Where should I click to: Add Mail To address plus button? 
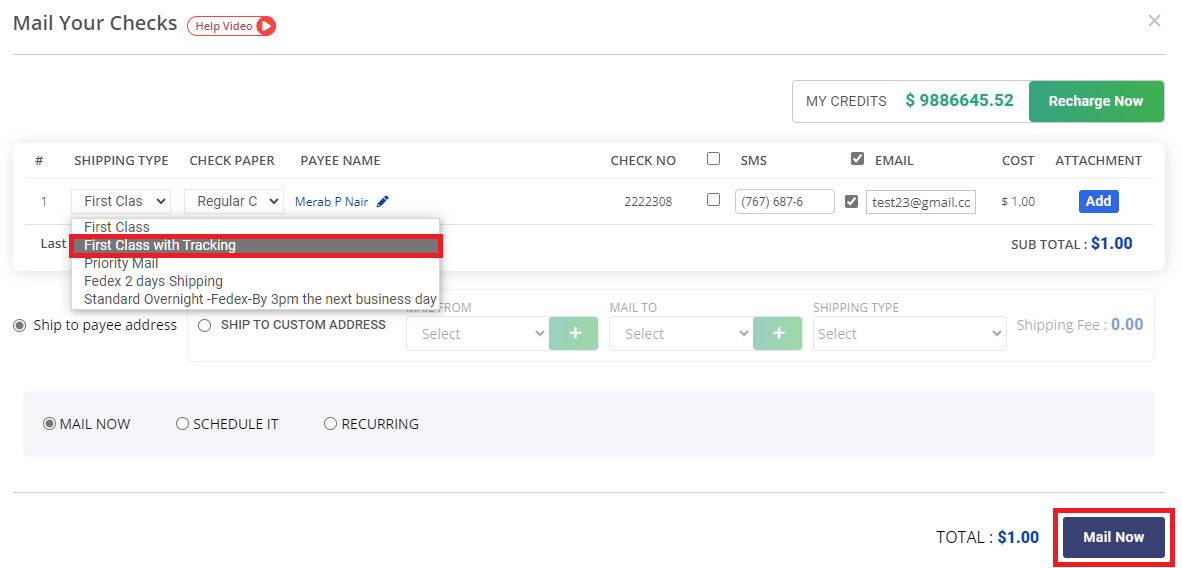point(777,333)
